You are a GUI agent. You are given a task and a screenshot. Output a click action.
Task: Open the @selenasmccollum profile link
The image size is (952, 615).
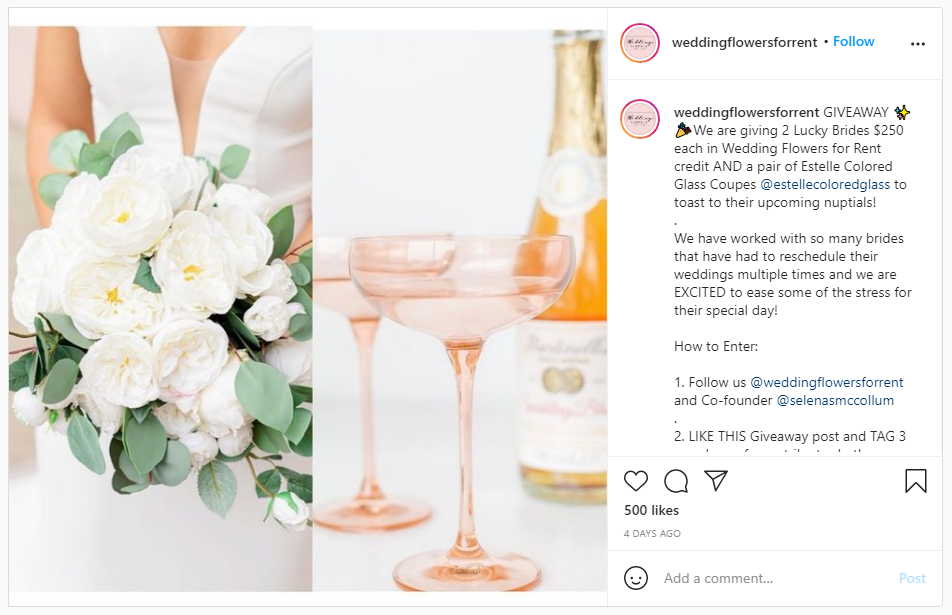835,401
